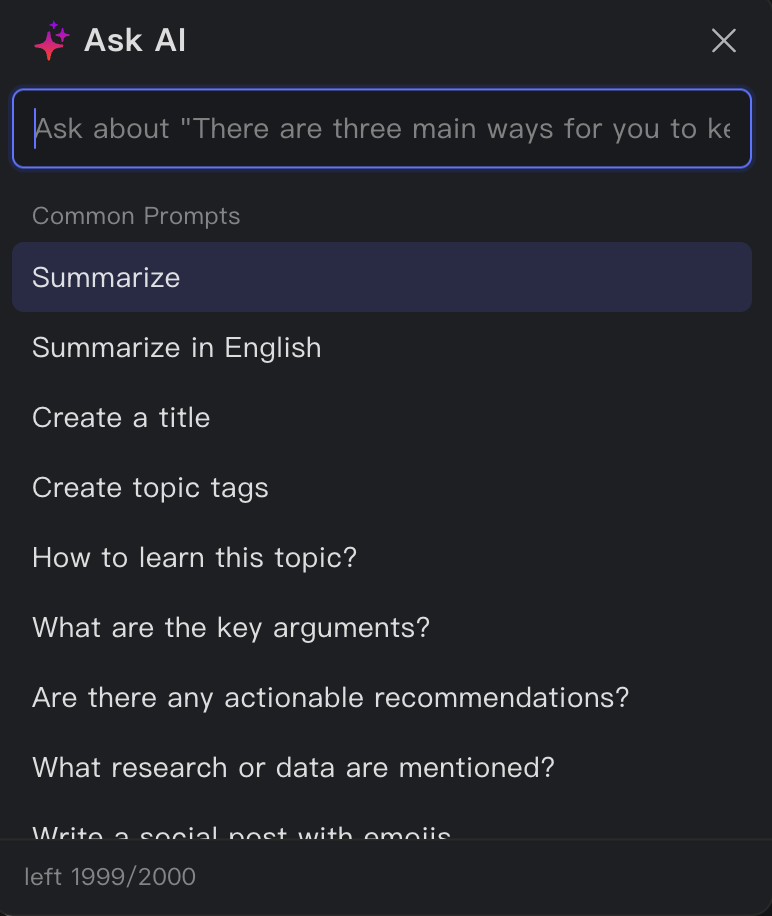
Task: Click the blinking text cursor in input box
Action: pos(35,129)
